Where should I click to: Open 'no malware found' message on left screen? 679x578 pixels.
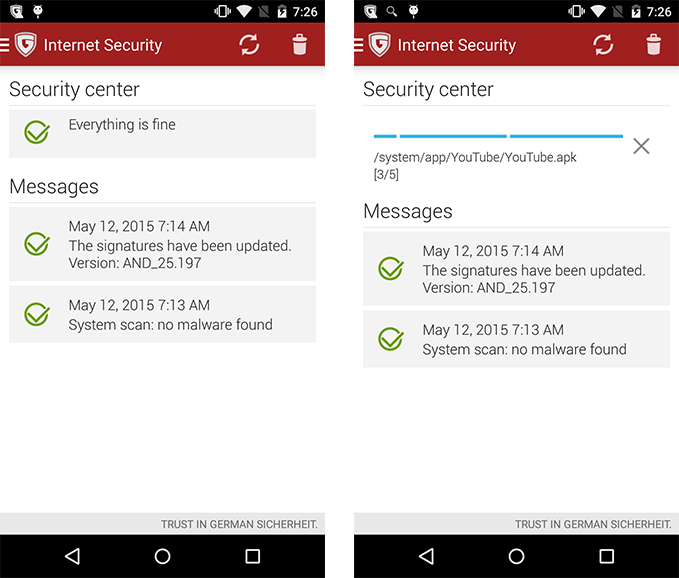coord(162,314)
